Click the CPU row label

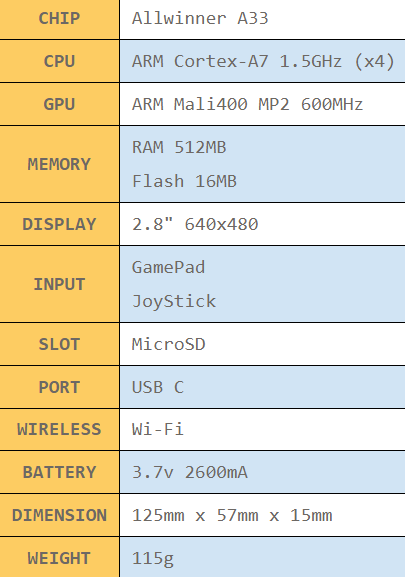(59, 61)
